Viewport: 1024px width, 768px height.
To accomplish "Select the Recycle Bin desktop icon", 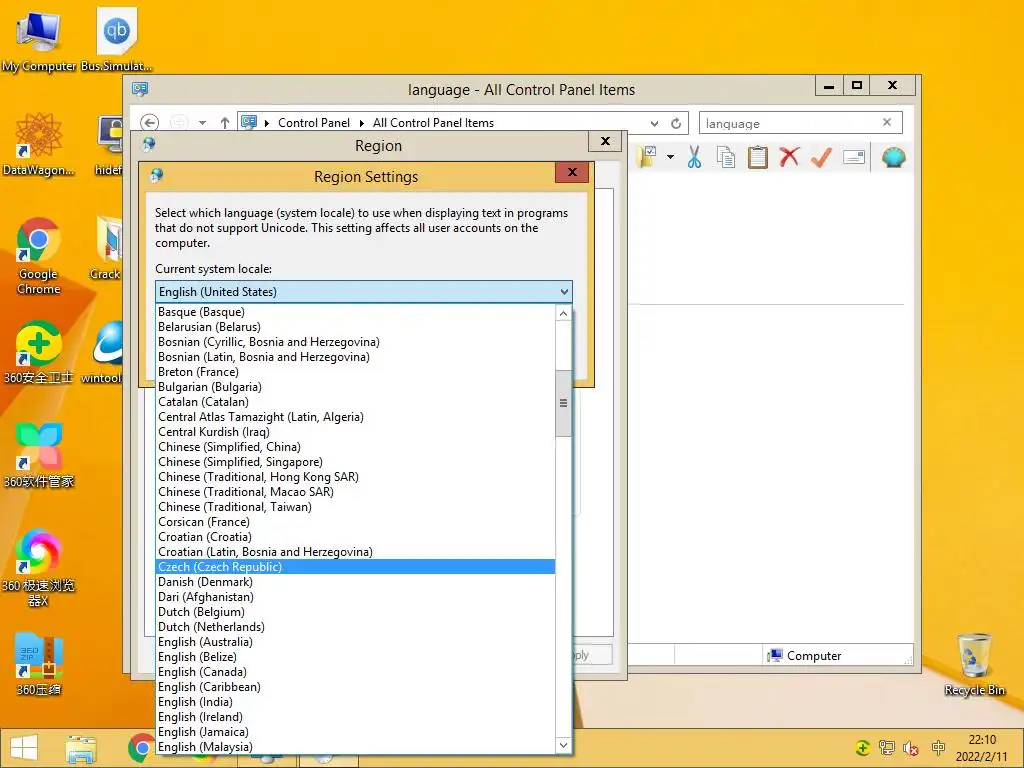I will pyautogui.click(x=974, y=664).
